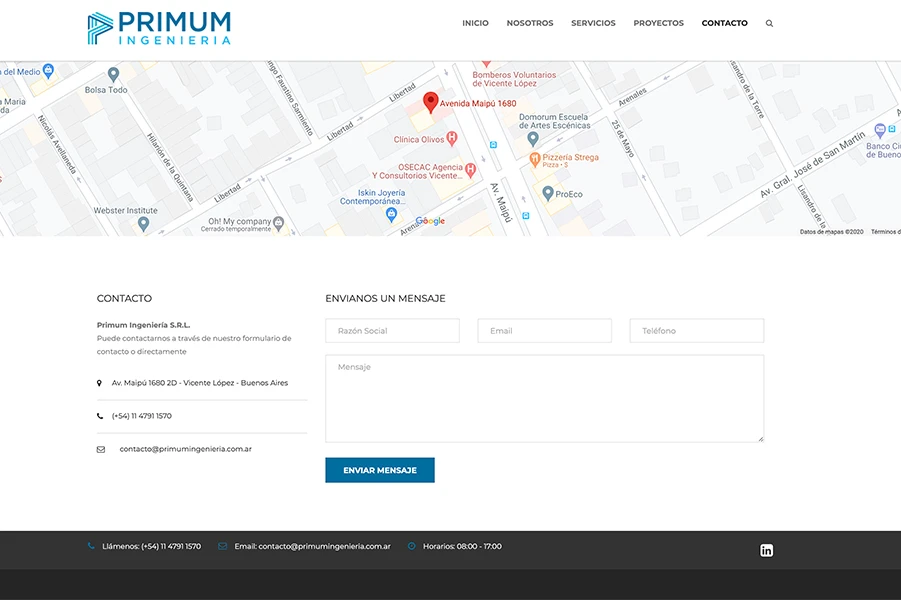Screen dimensions: 901x600
Task: Focus the Razón Social input field
Action: pyautogui.click(x=392, y=331)
